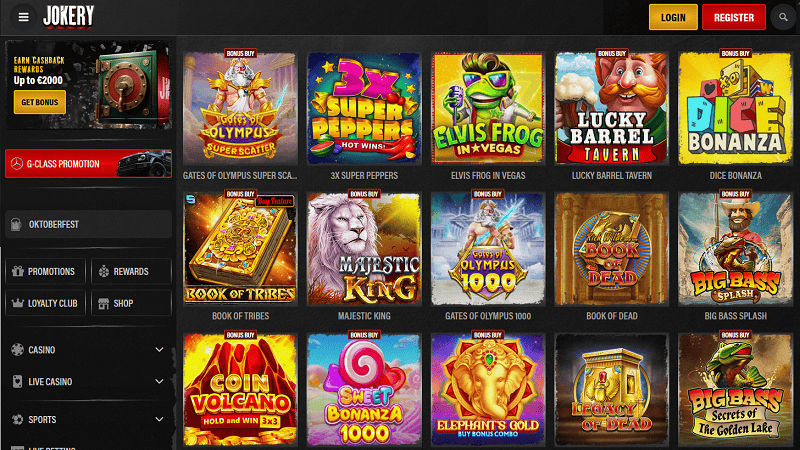800x450 pixels.
Task: Click the Jokery logo
Action: tap(68, 16)
